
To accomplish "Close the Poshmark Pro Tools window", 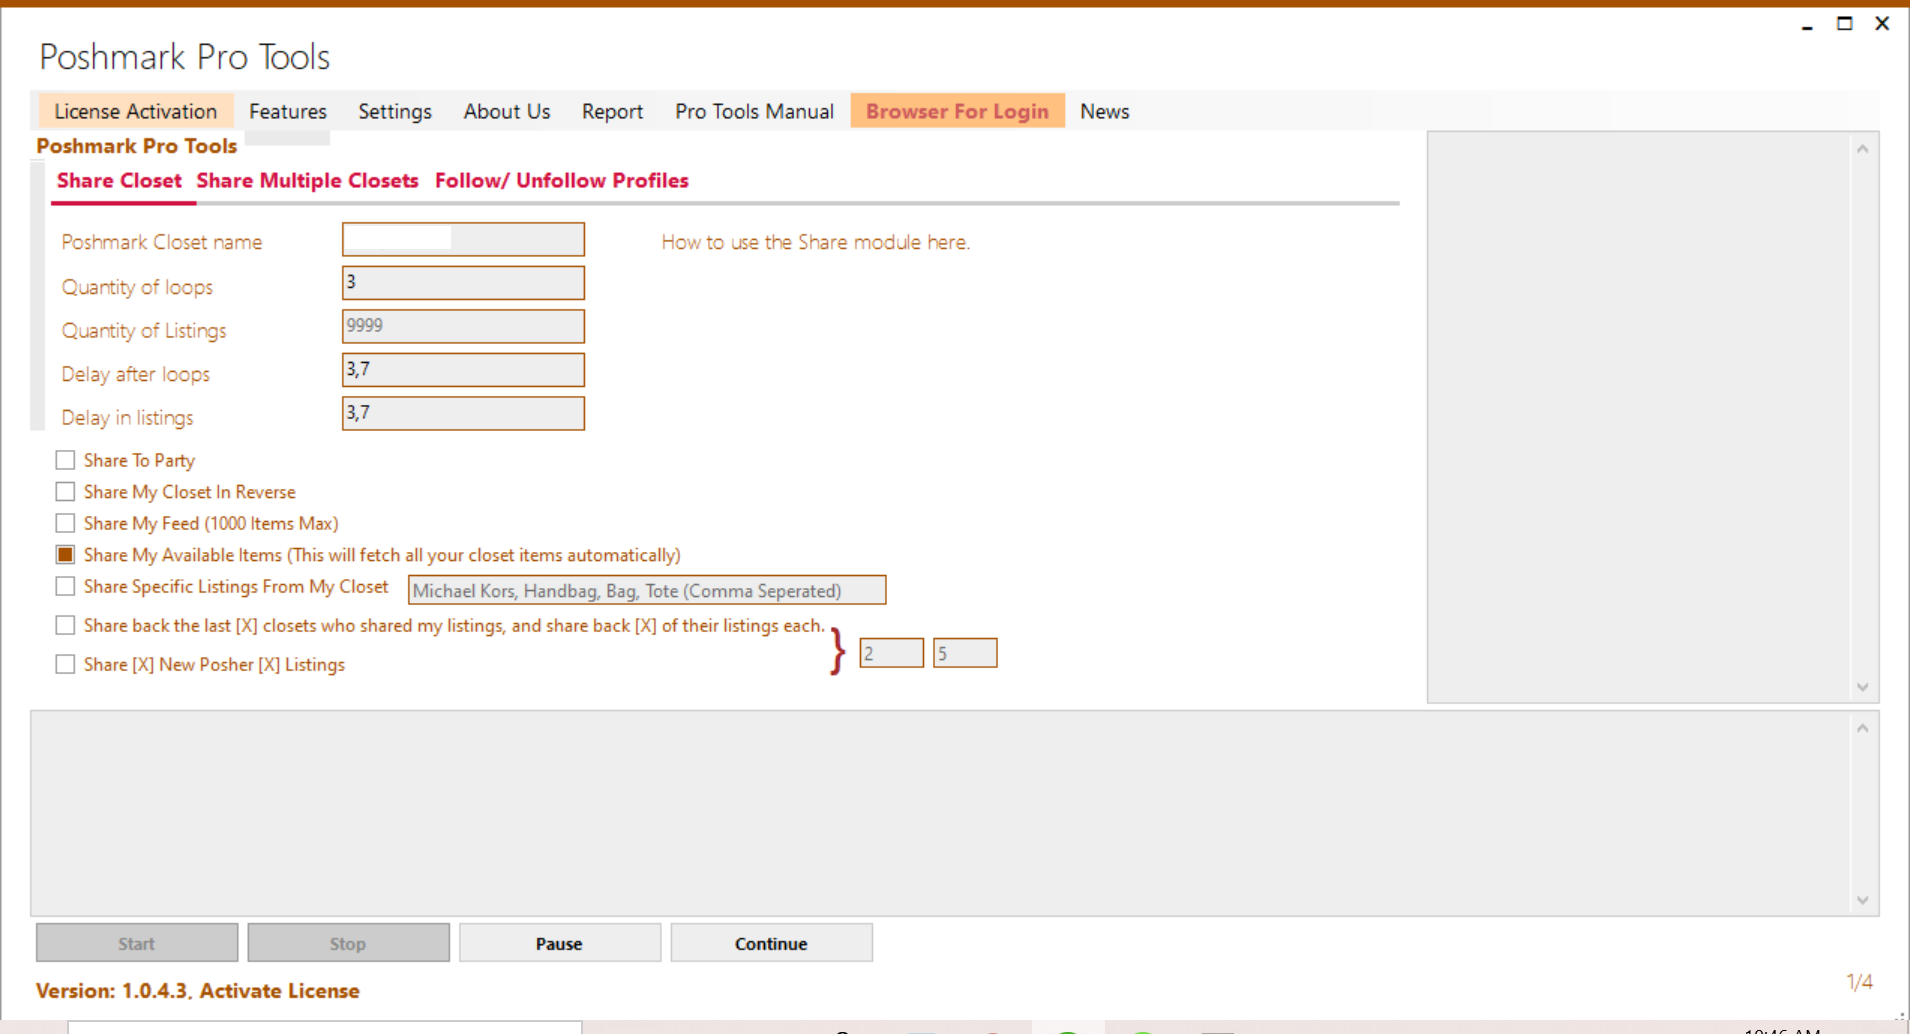I will click(x=1882, y=23).
